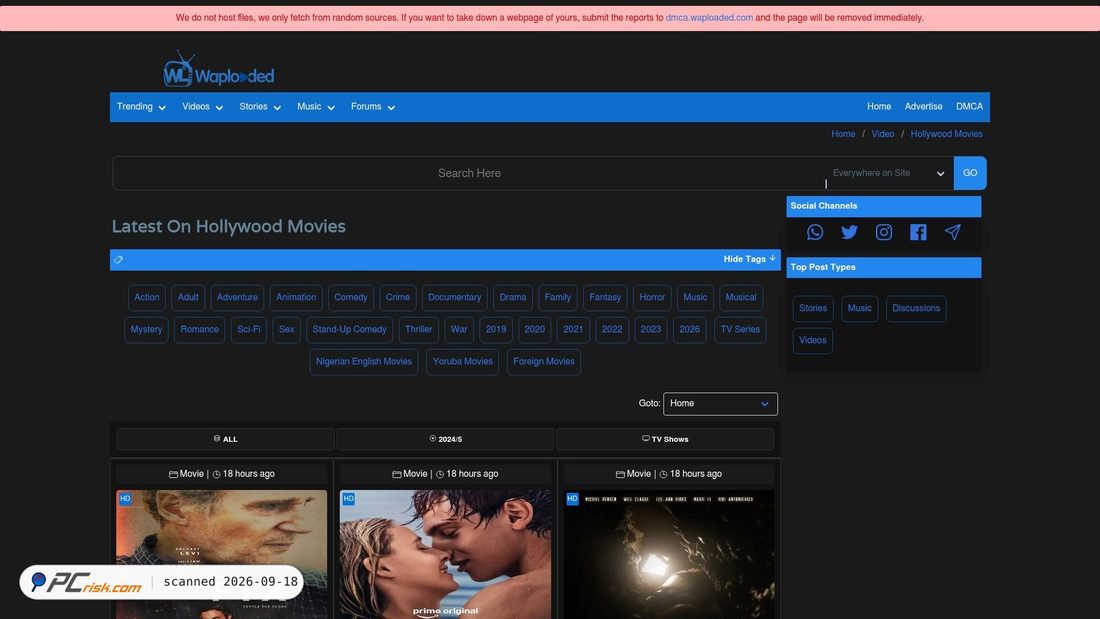Click the Home breadcrumb link

pos(843,134)
